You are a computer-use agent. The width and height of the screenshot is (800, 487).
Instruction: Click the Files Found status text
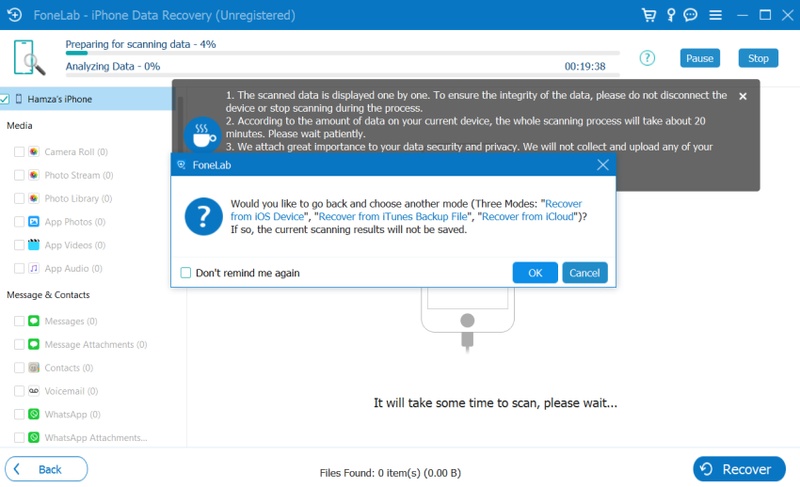tap(390, 473)
